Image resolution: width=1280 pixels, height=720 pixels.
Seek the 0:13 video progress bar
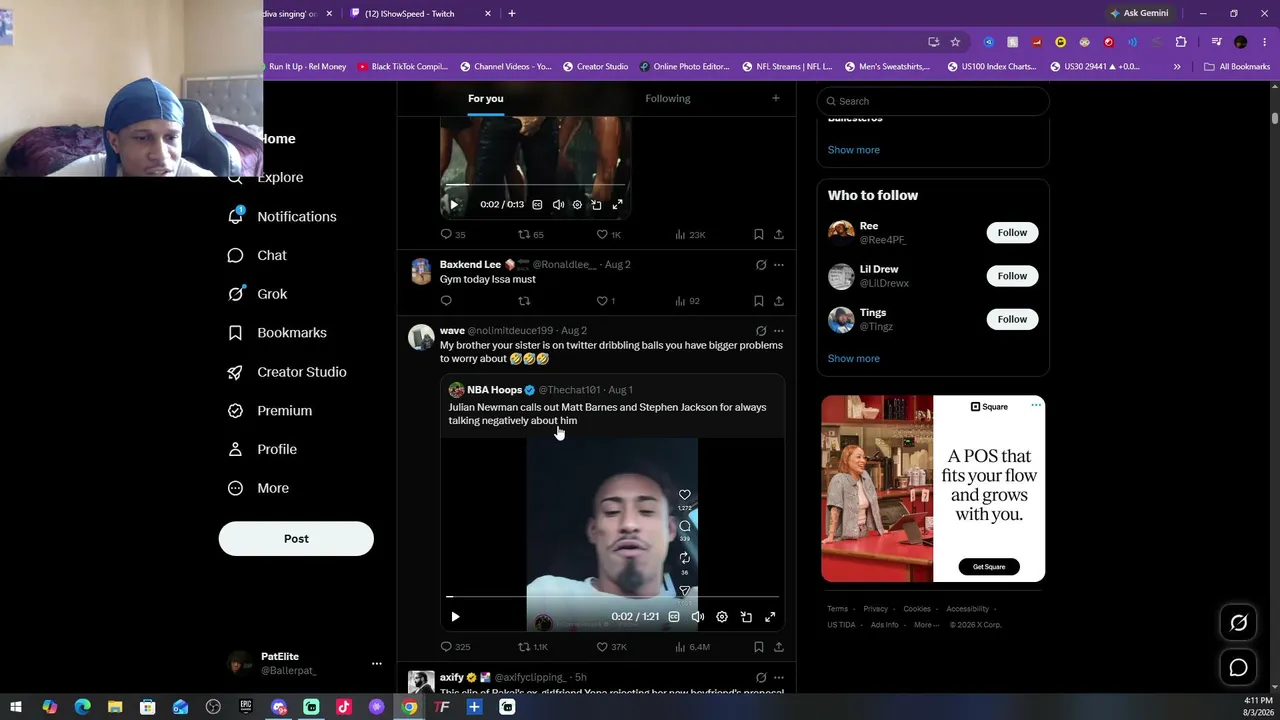click(535, 185)
